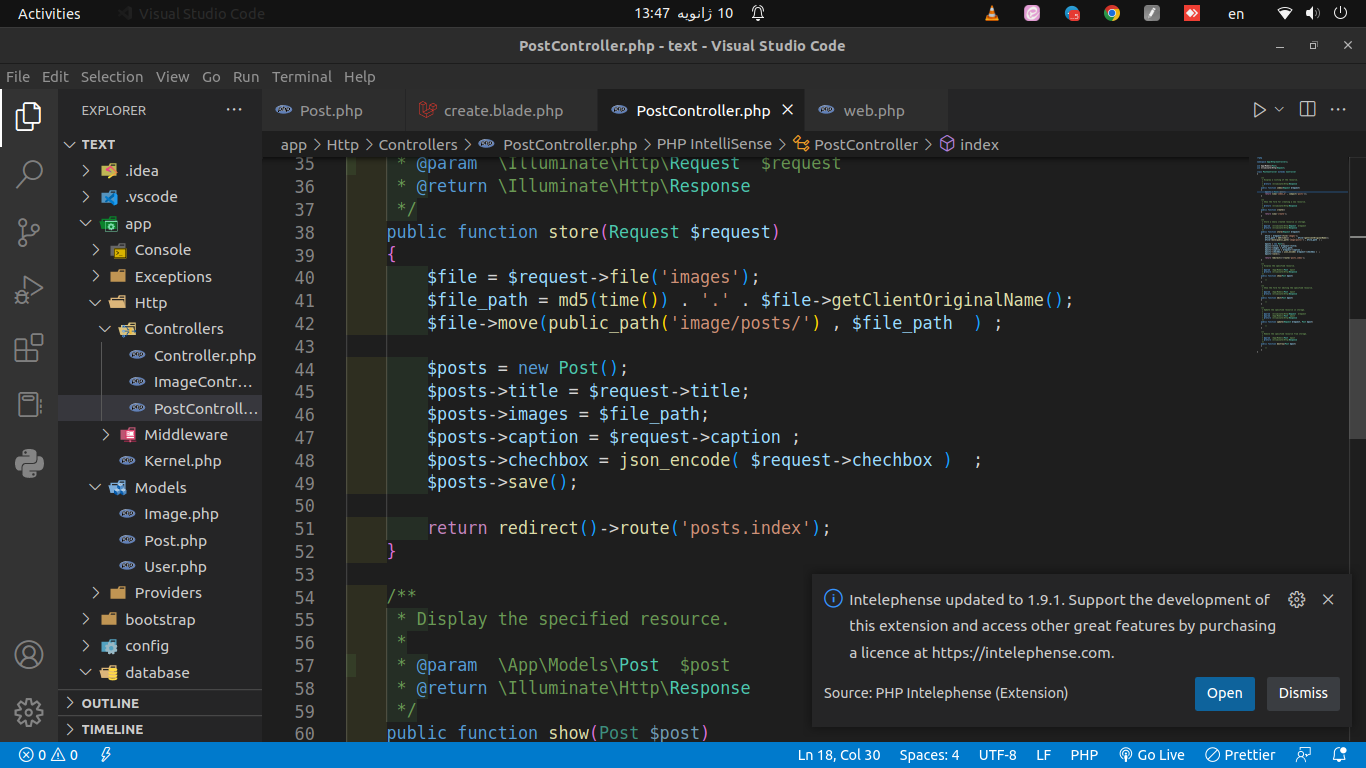Click Activities in the top panel

(49, 14)
